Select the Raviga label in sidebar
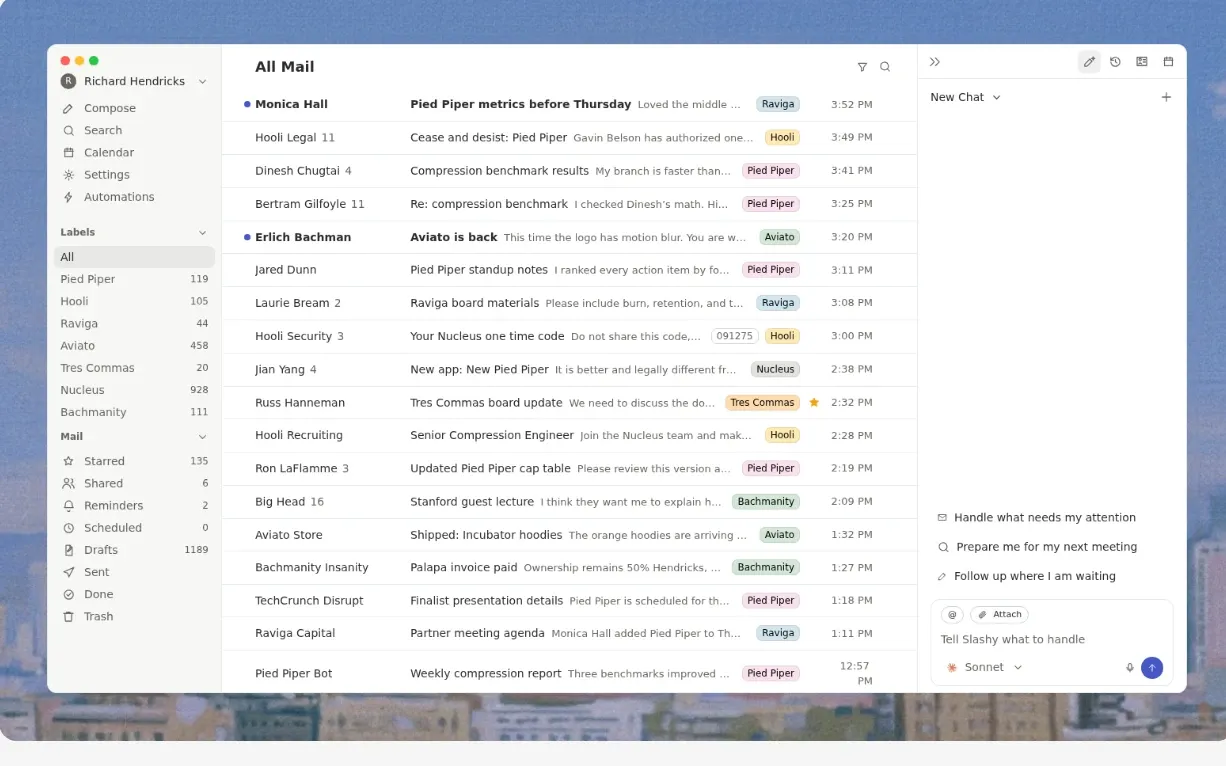 (x=134, y=323)
